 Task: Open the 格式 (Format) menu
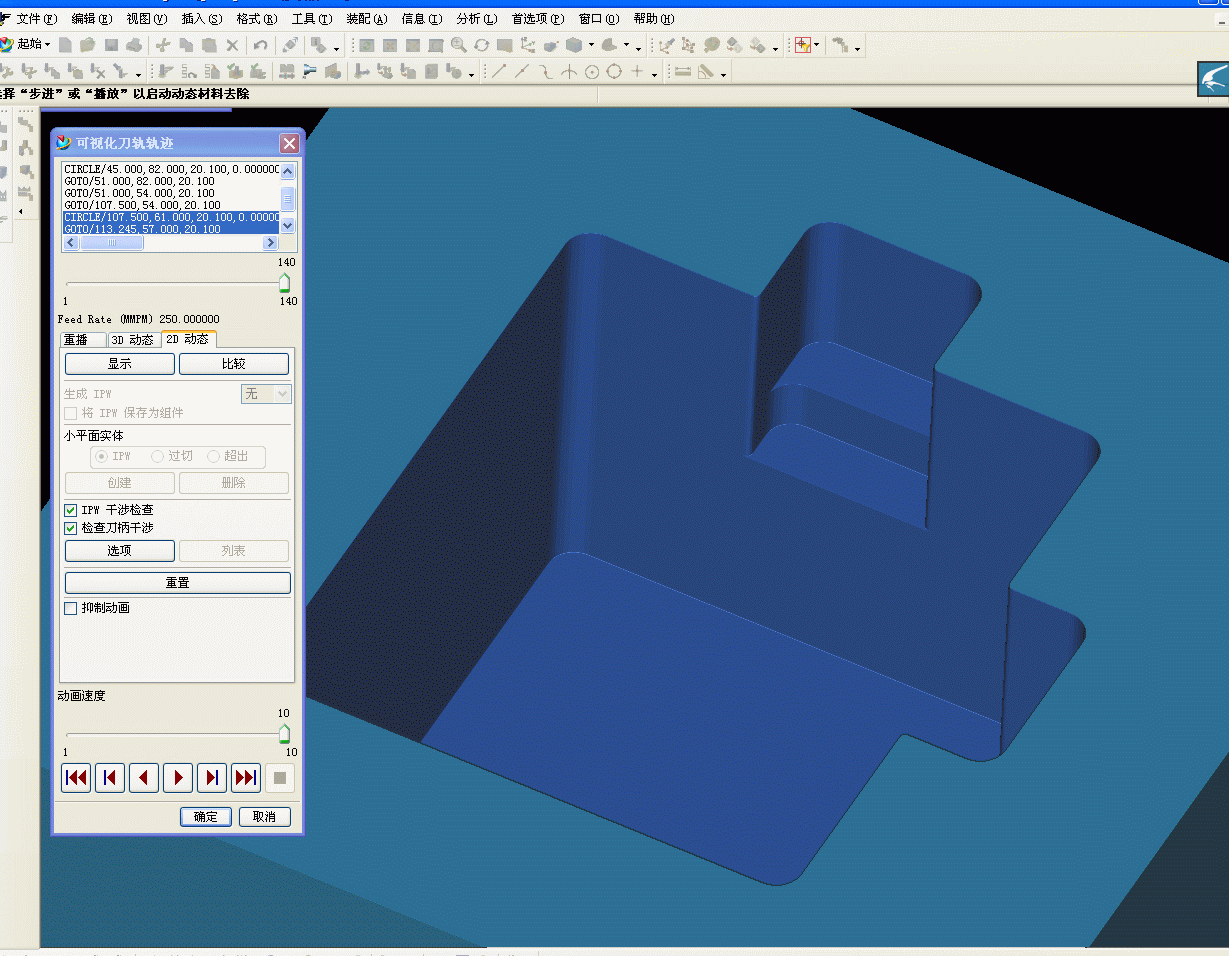(257, 19)
